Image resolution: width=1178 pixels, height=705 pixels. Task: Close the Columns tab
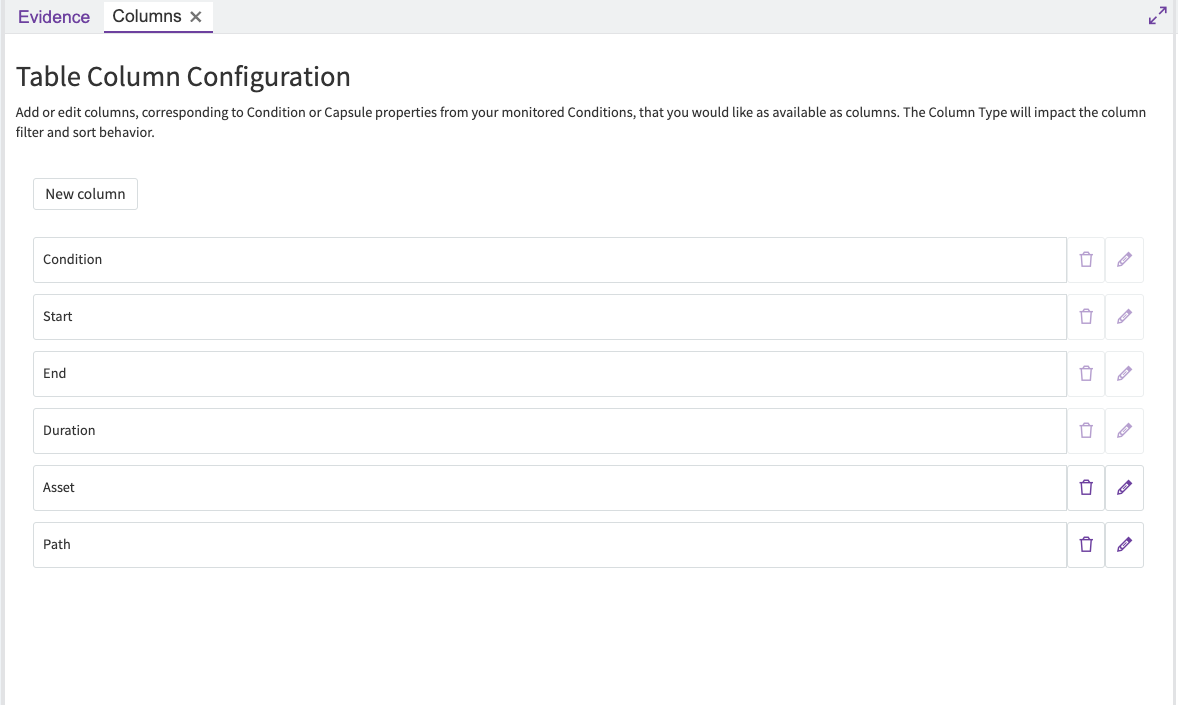pyautogui.click(x=196, y=17)
